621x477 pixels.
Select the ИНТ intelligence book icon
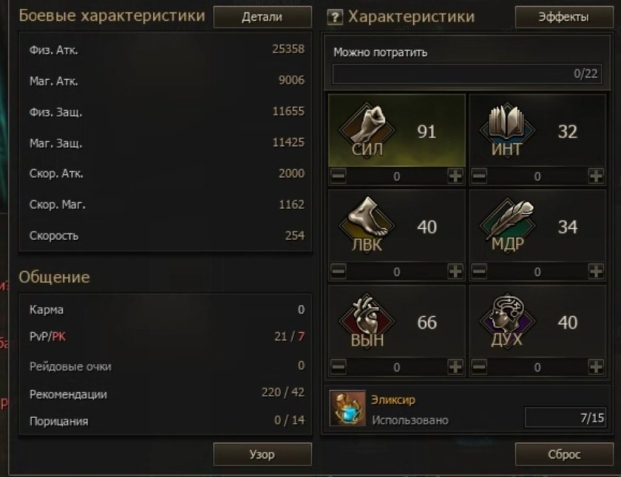pos(507,129)
